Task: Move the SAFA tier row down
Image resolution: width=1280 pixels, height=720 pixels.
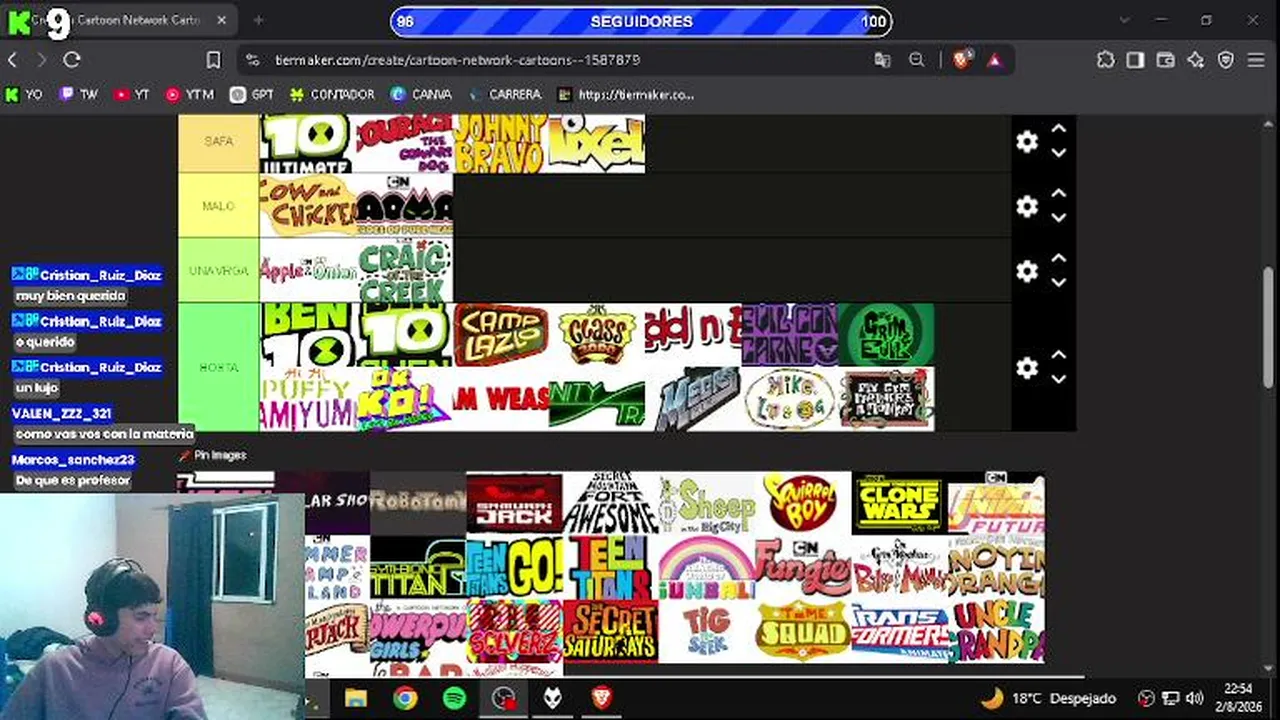Action: (1059, 153)
